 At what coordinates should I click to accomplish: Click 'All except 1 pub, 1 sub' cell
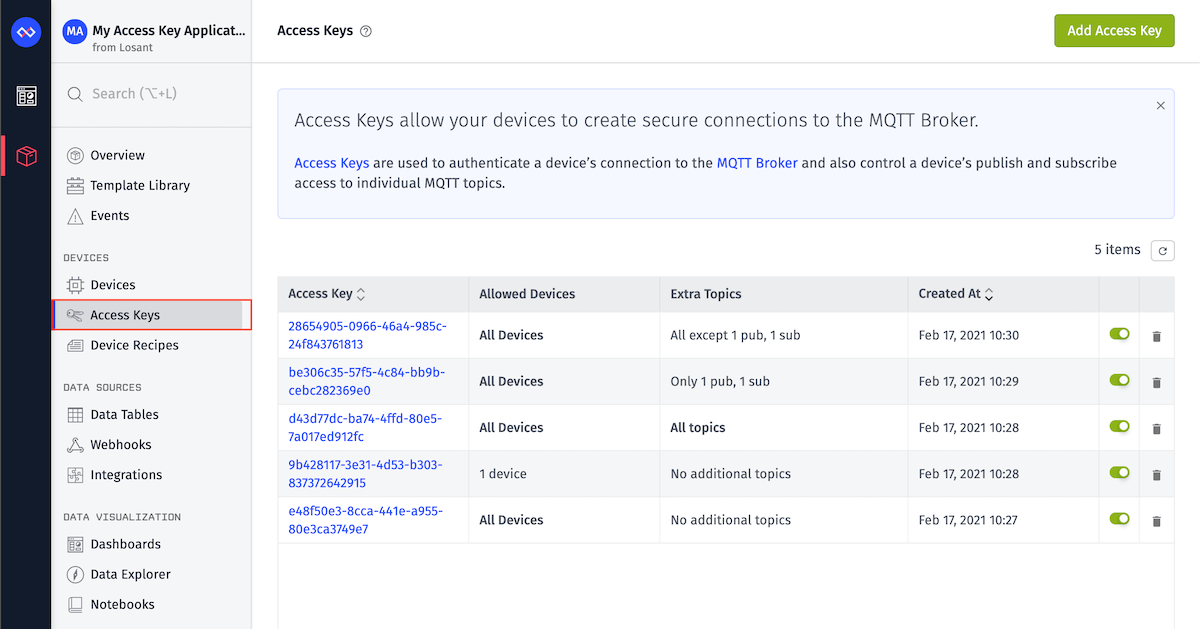pos(735,335)
